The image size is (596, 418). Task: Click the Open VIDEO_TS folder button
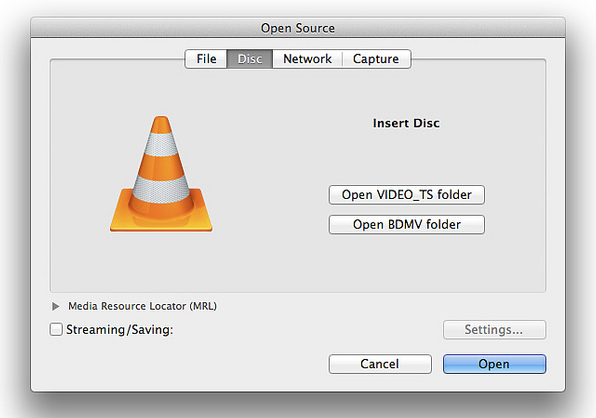click(x=407, y=195)
